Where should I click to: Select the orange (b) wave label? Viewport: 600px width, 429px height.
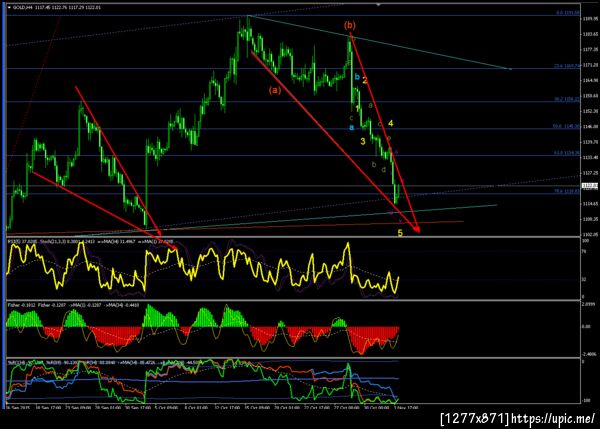click(x=349, y=25)
